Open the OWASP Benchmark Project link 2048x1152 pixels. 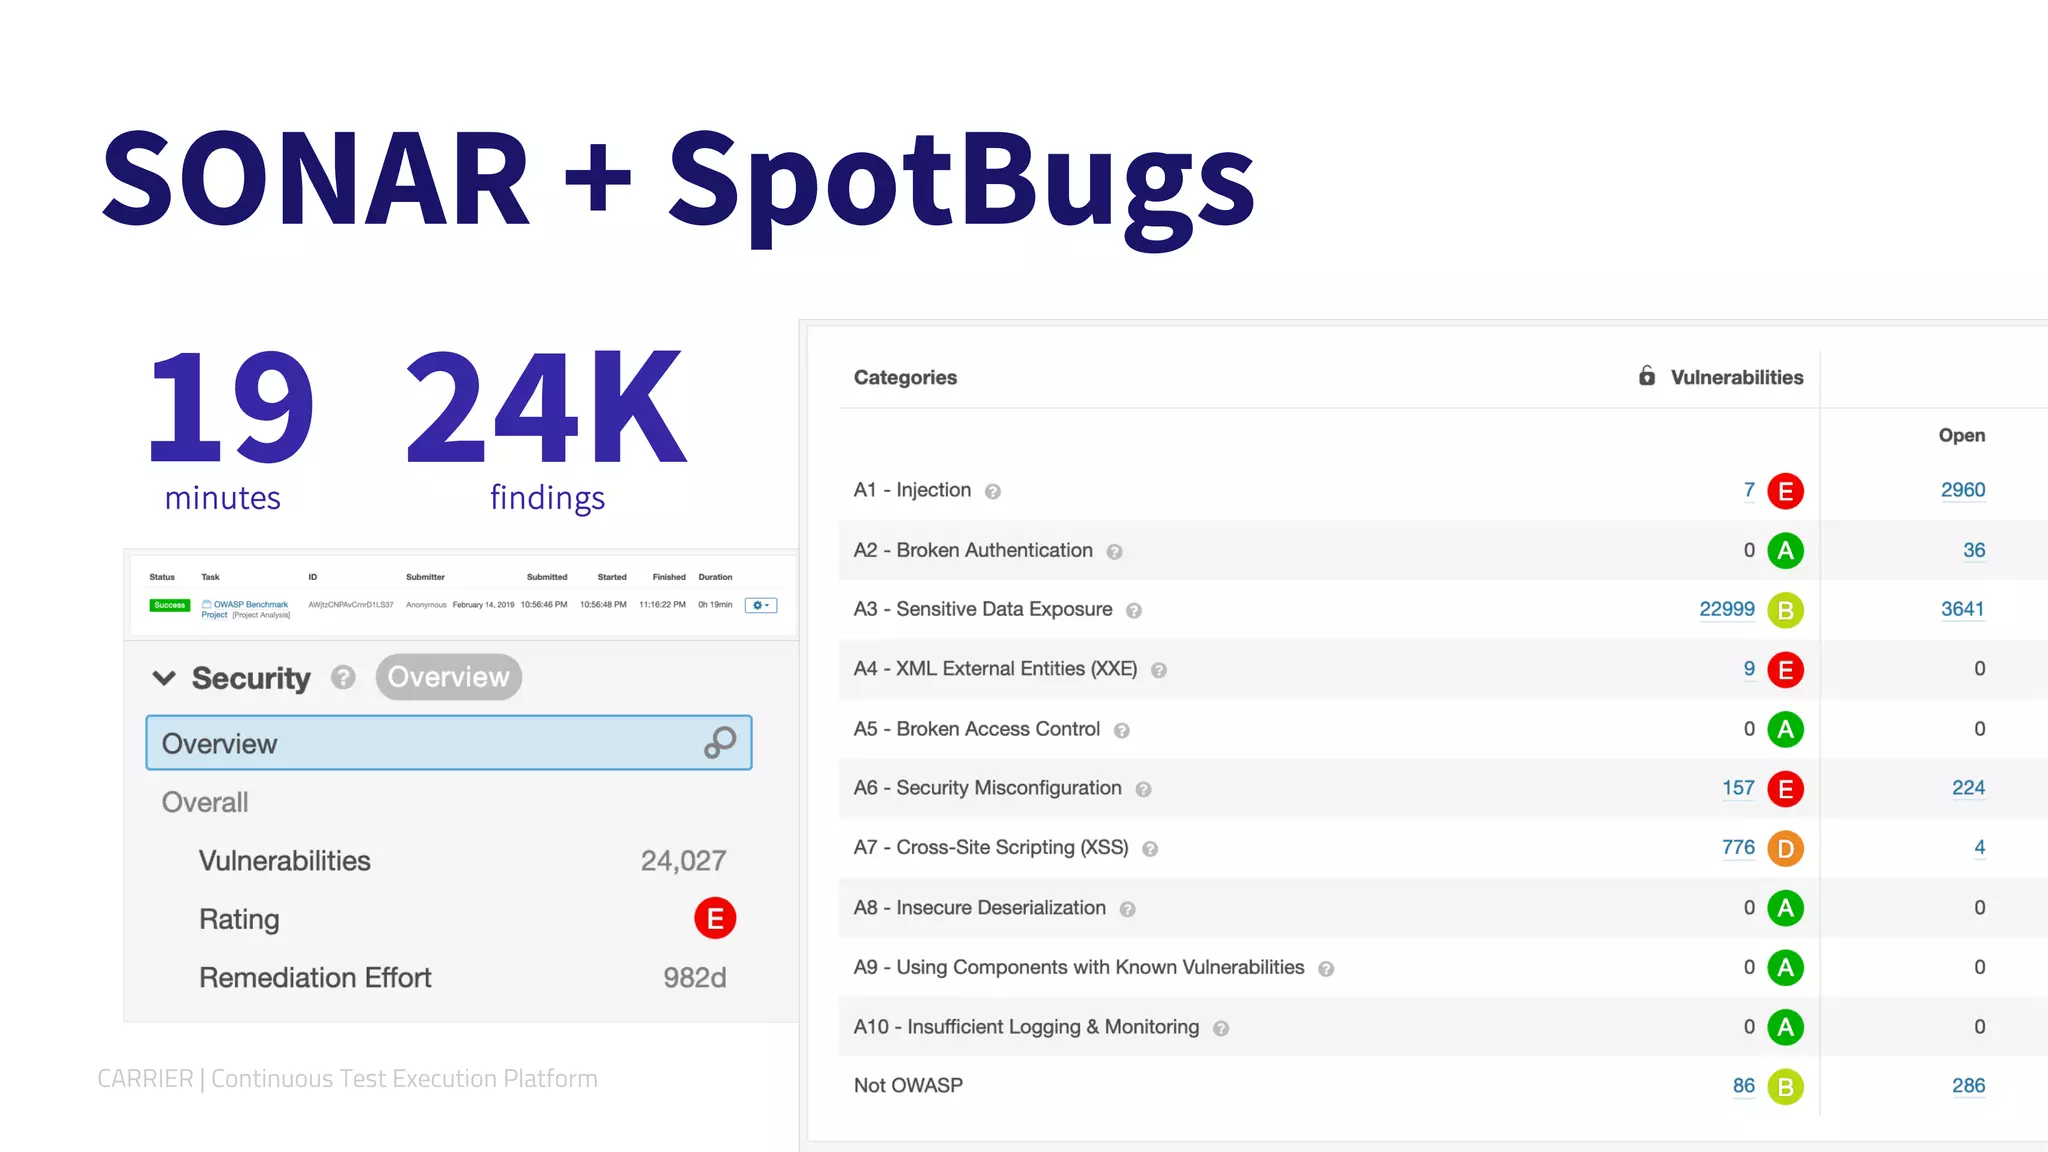coord(245,609)
